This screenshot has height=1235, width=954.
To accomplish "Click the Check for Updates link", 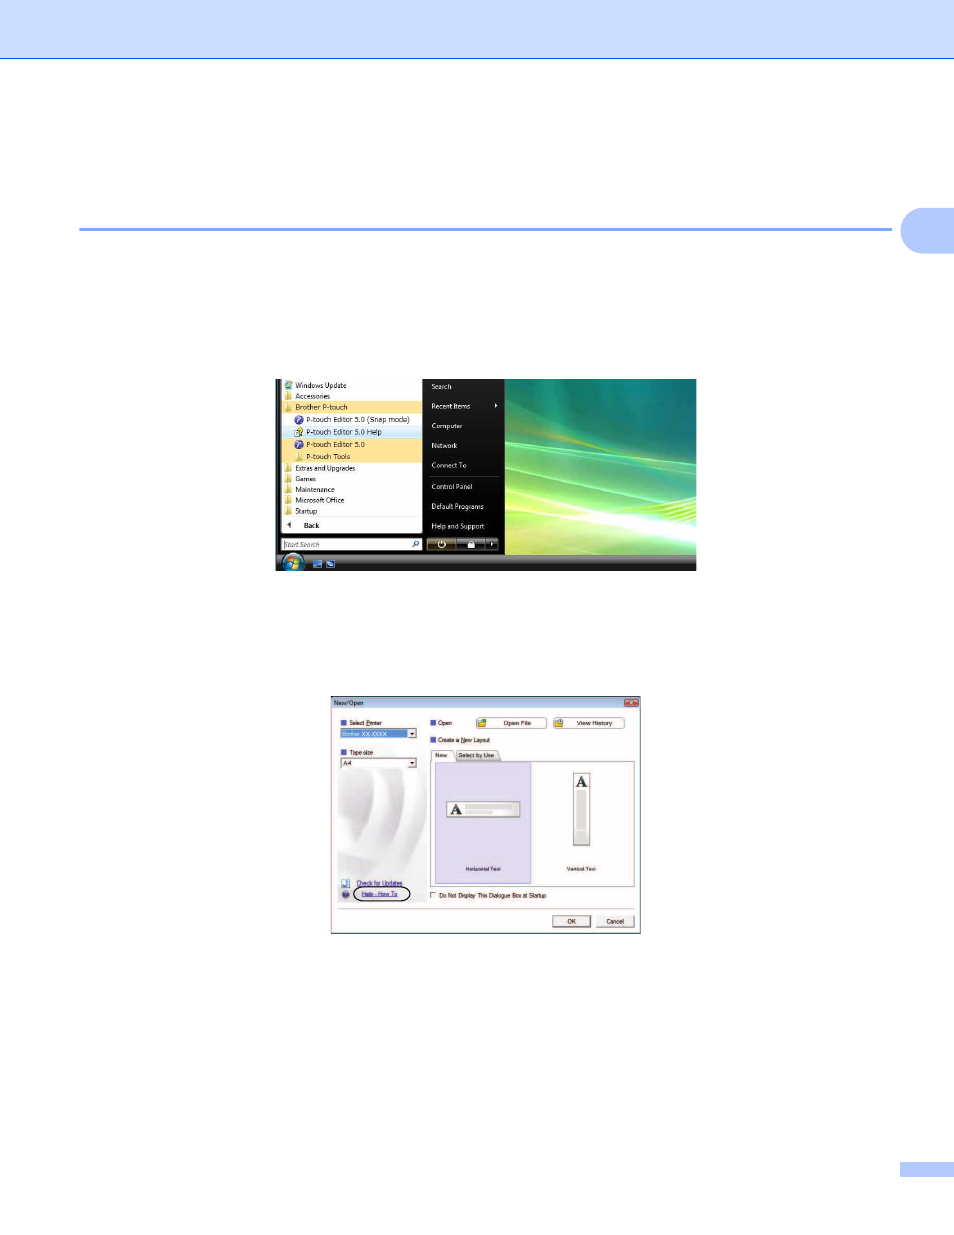I will point(379,883).
